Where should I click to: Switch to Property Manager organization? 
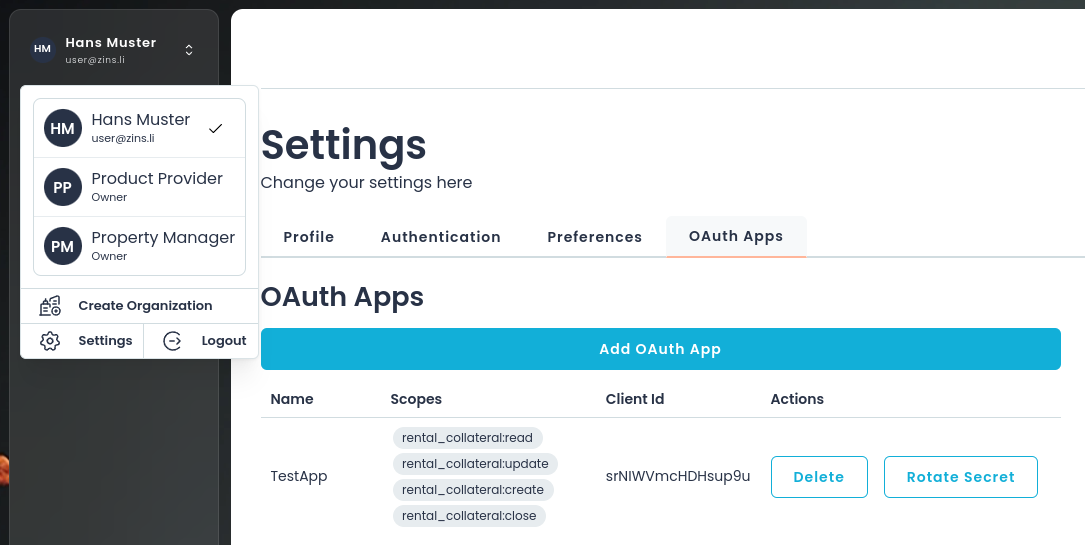[x=163, y=246]
